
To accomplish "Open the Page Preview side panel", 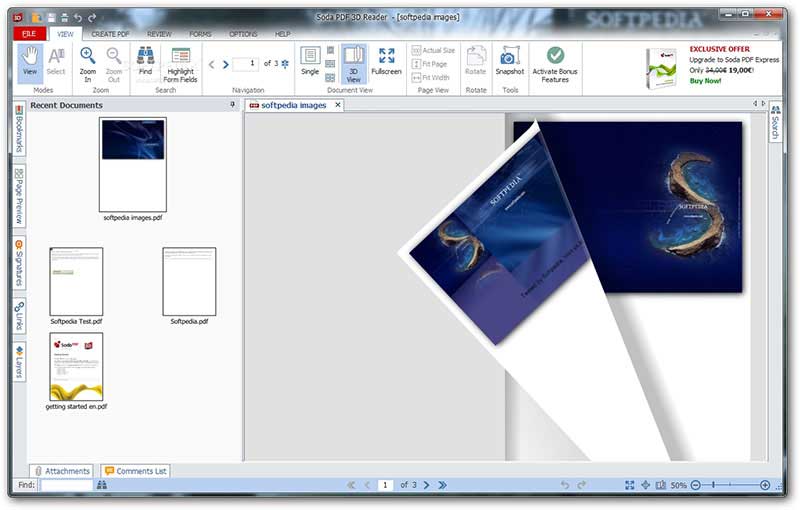I will pos(19,196).
